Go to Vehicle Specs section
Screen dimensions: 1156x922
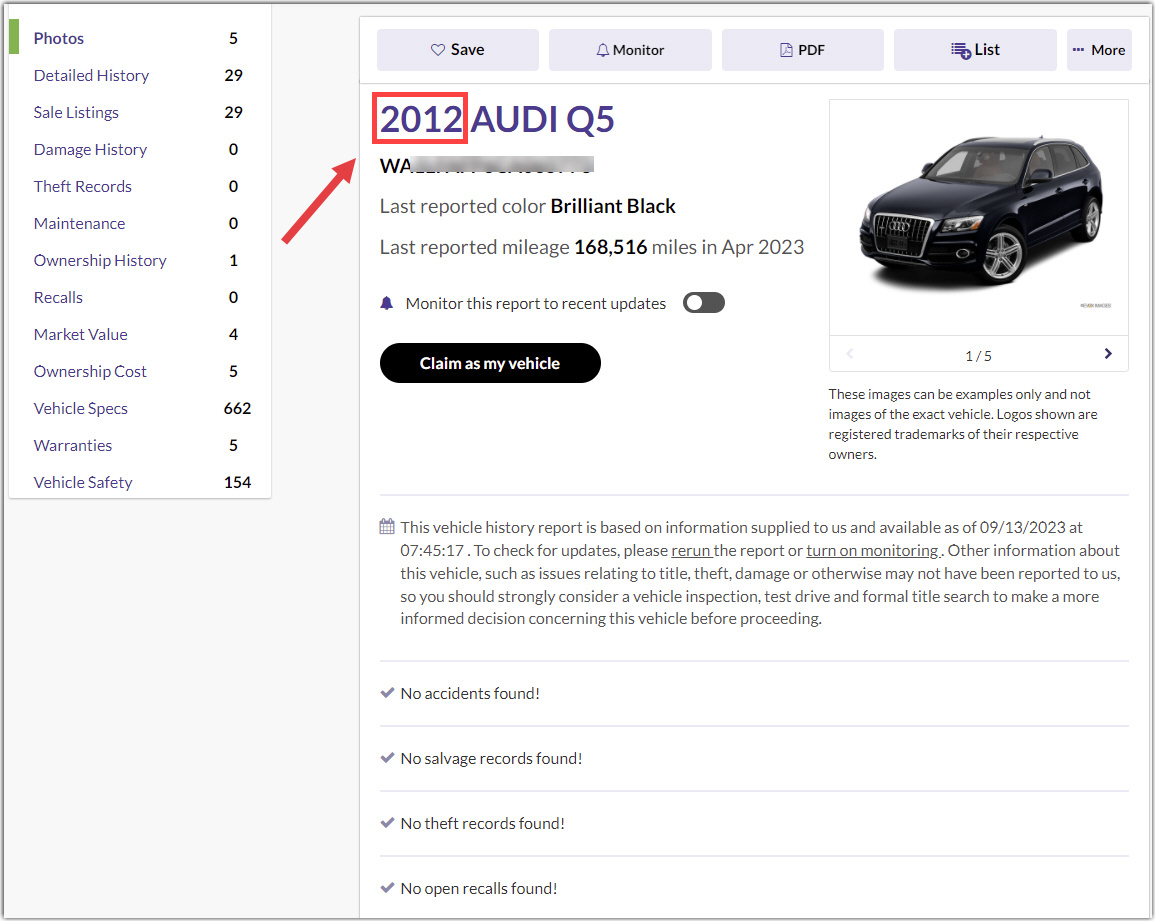click(80, 408)
